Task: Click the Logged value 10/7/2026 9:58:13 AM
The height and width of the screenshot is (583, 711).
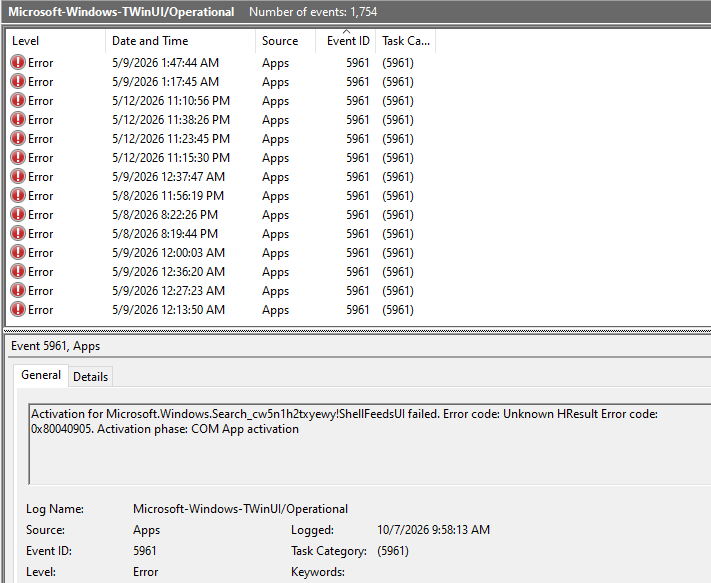Action: [433, 530]
